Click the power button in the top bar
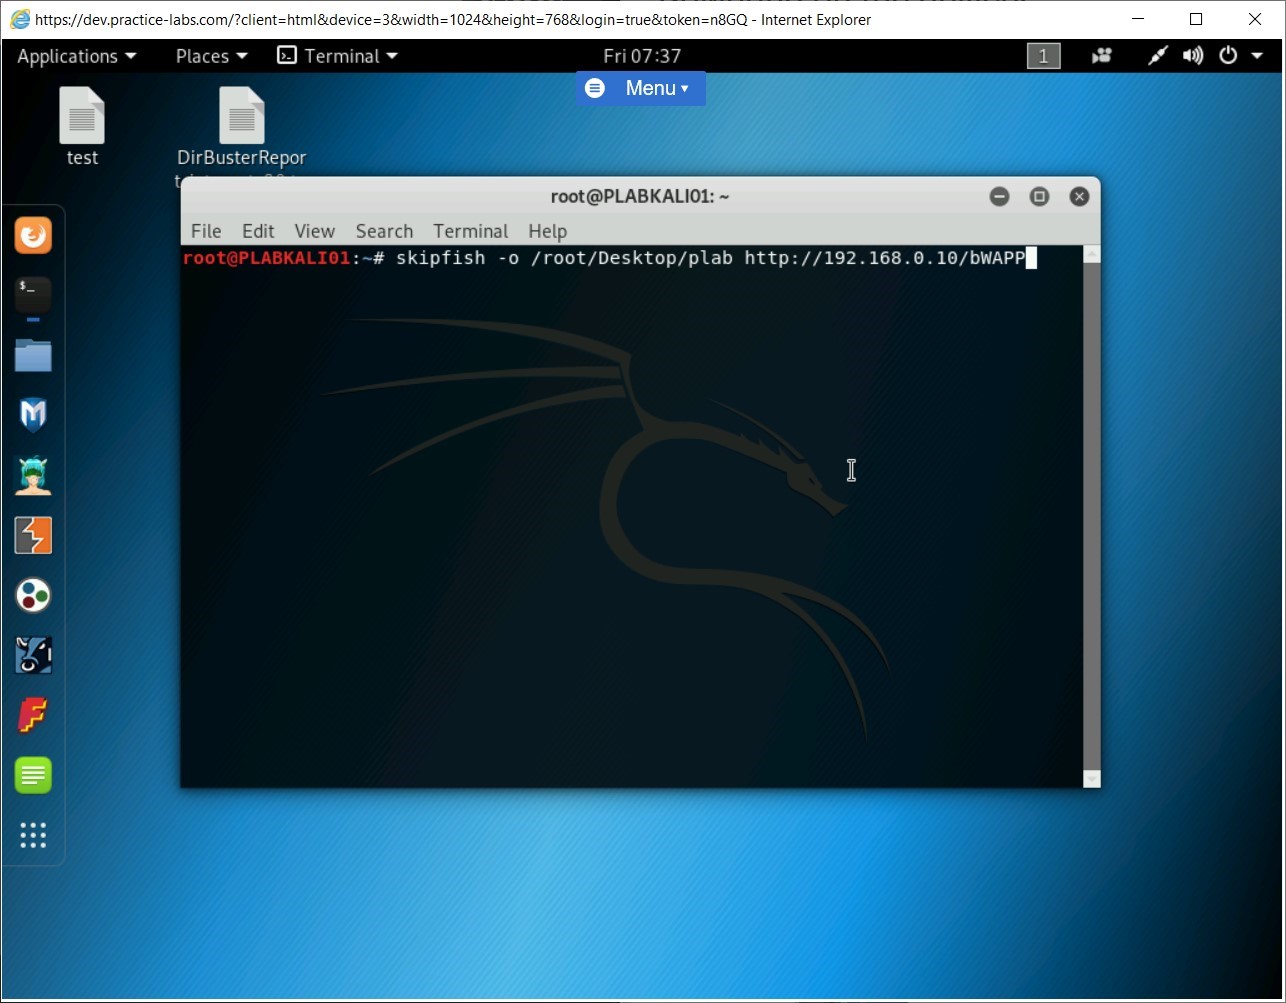The height and width of the screenshot is (1003, 1286). coord(1228,56)
